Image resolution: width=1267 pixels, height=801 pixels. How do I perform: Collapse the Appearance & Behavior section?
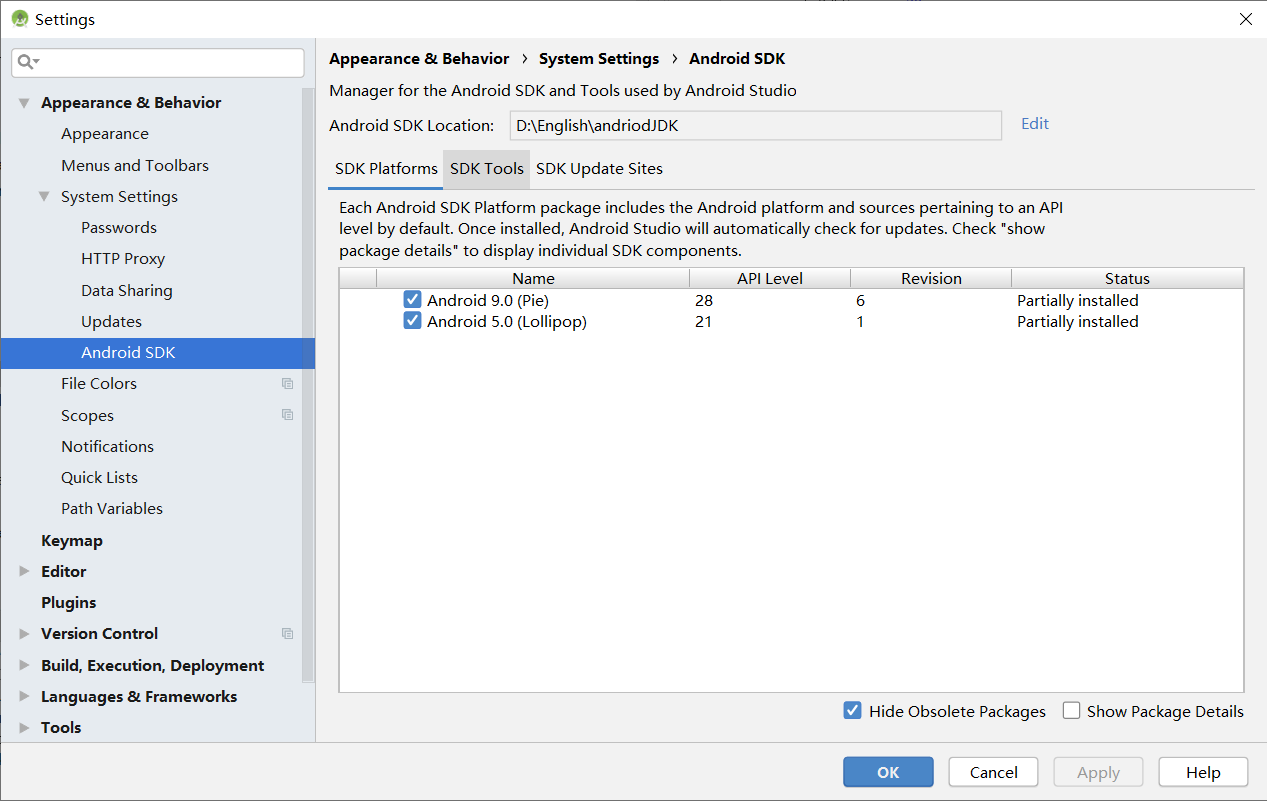[x=24, y=103]
